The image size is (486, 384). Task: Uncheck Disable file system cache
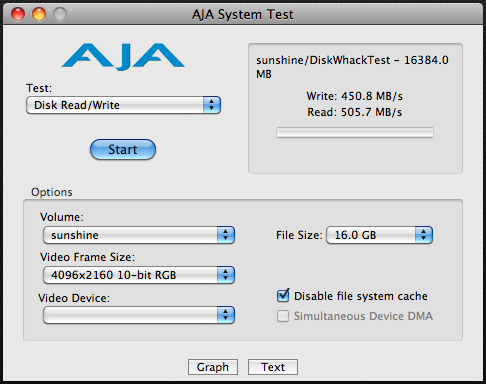tap(283, 296)
